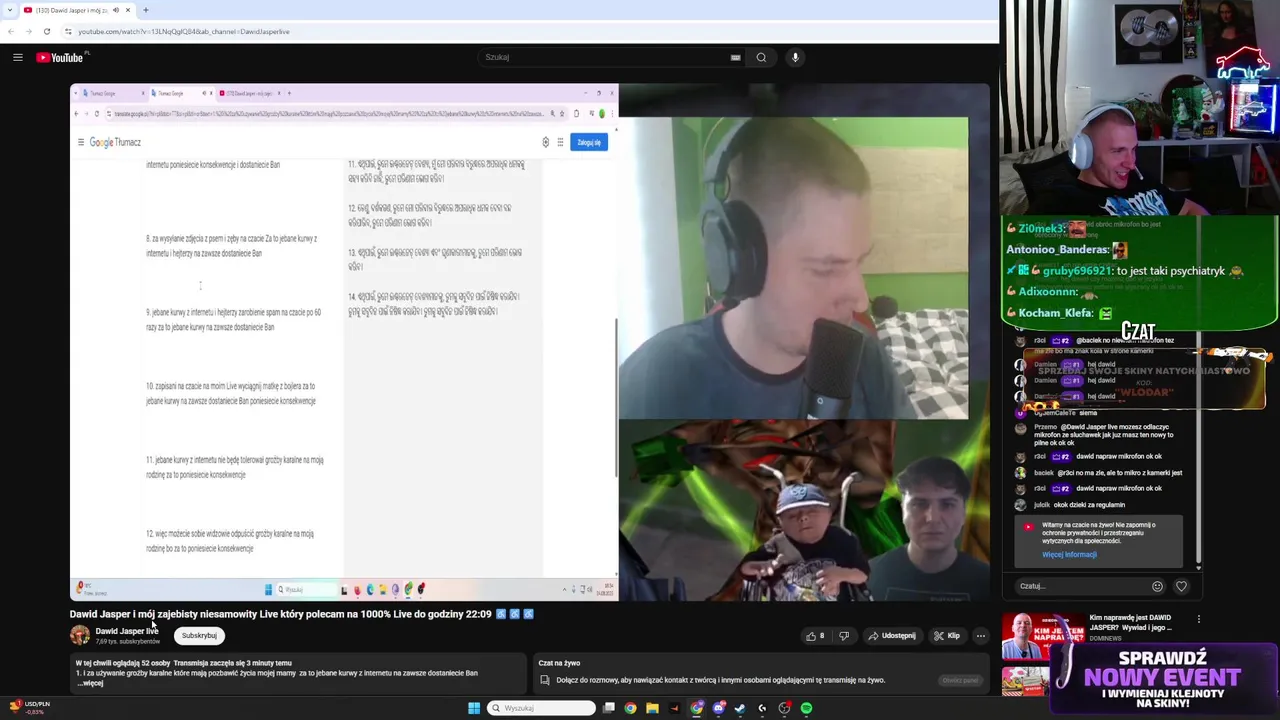1280x720 pixels.
Task: Open options for Kim naprawdę jest recommendation
Action: tap(1199, 619)
